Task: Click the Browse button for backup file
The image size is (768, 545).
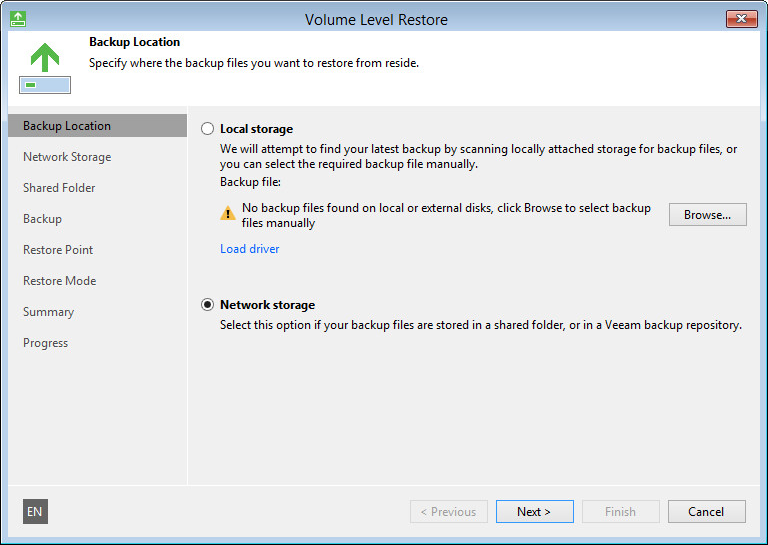Action: 707,214
